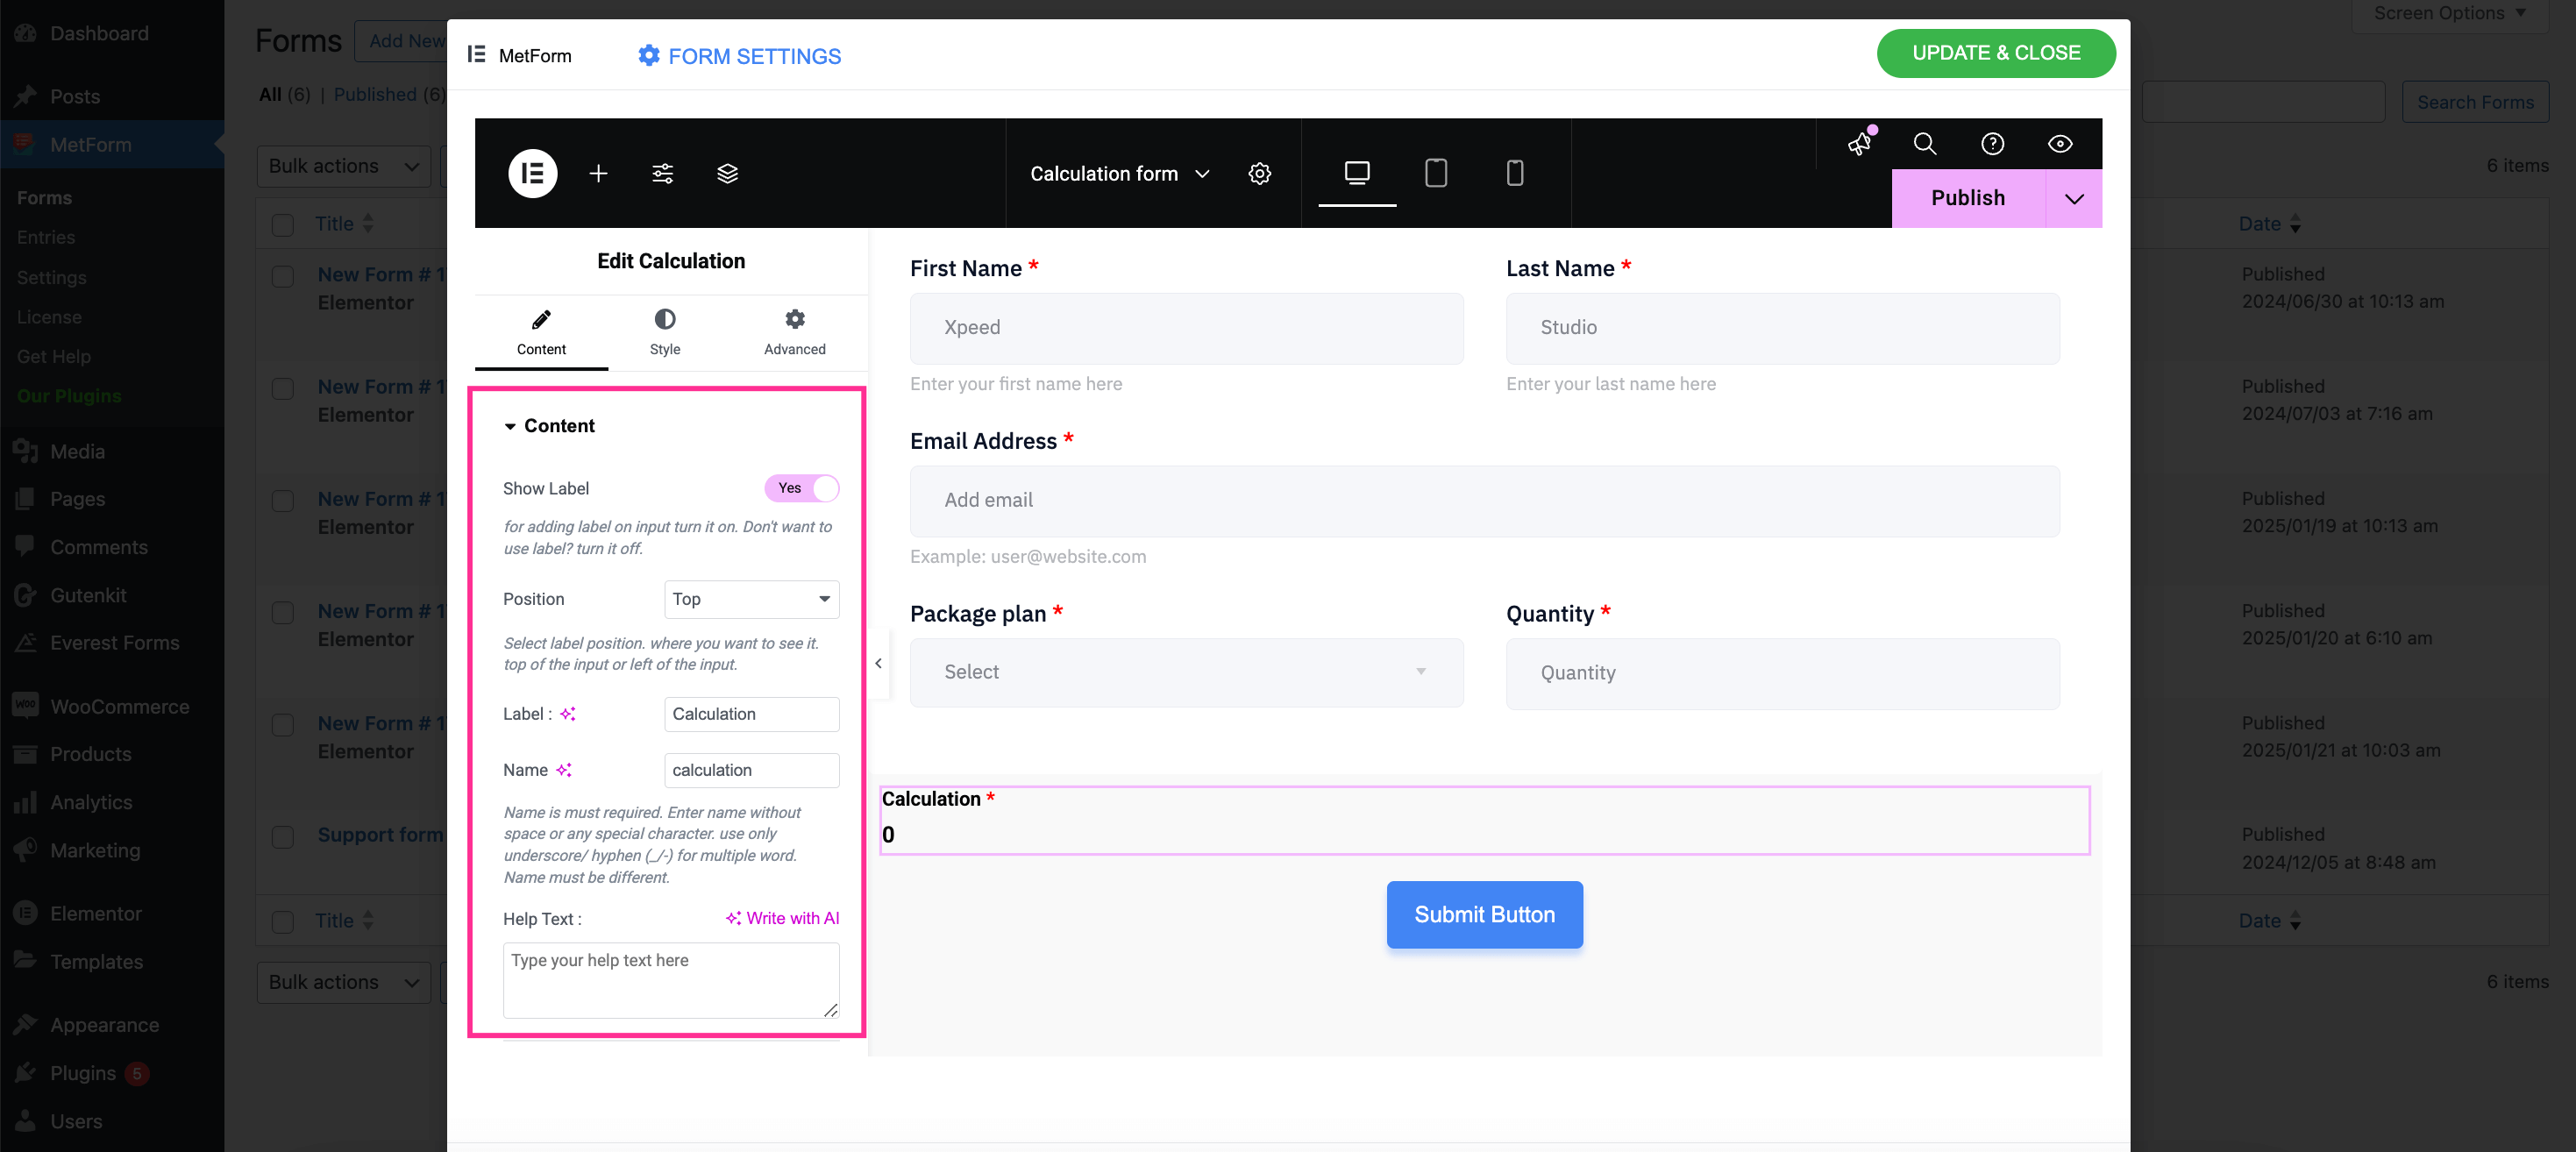
Task: Open the Elementor help icon
Action: coord(1992,143)
